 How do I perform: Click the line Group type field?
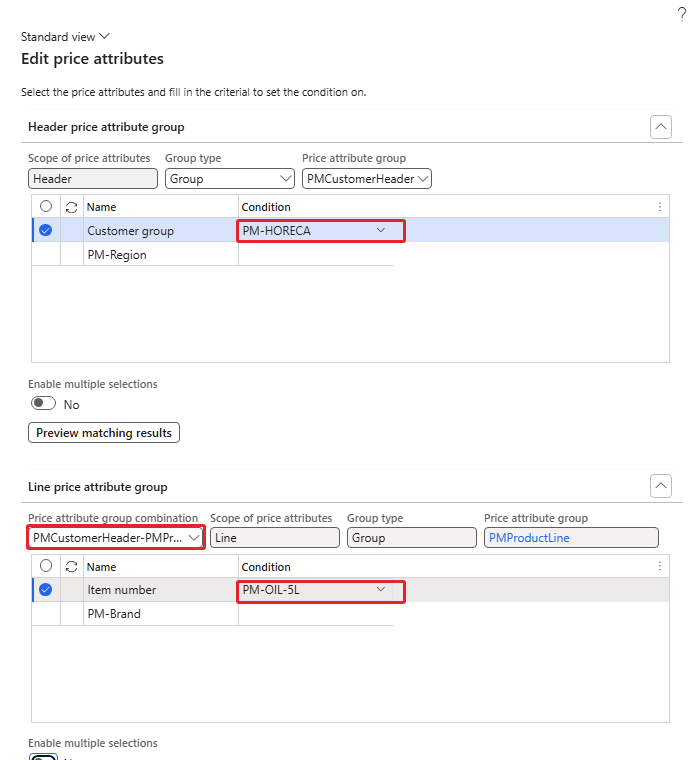(x=412, y=538)
